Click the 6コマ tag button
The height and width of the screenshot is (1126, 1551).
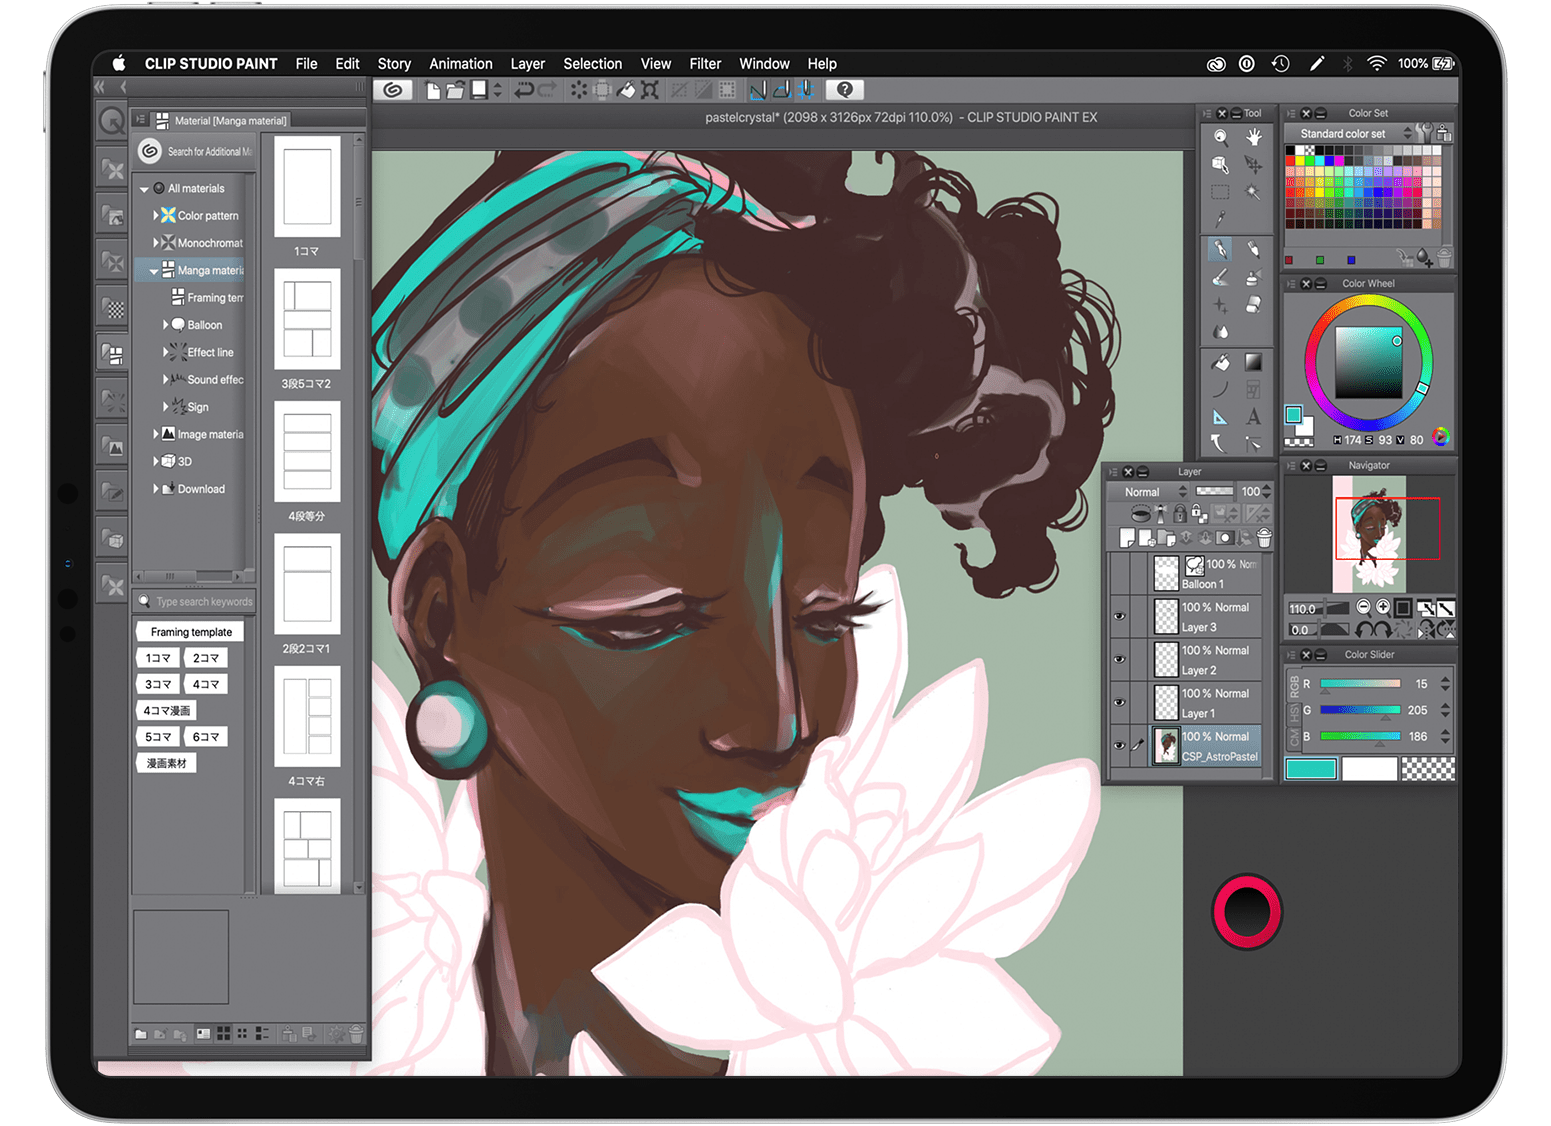pyautogui.click(x=205, y=737)
